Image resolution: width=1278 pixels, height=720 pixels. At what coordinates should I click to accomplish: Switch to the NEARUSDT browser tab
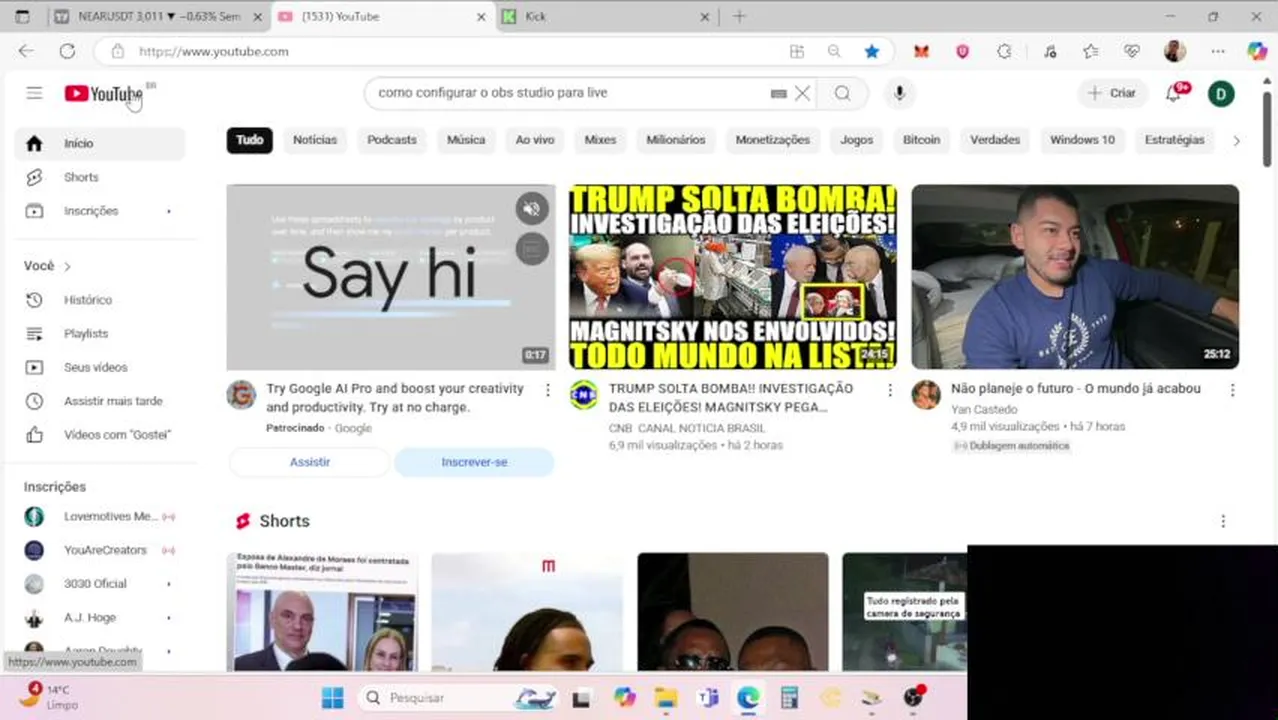(160, 17)
